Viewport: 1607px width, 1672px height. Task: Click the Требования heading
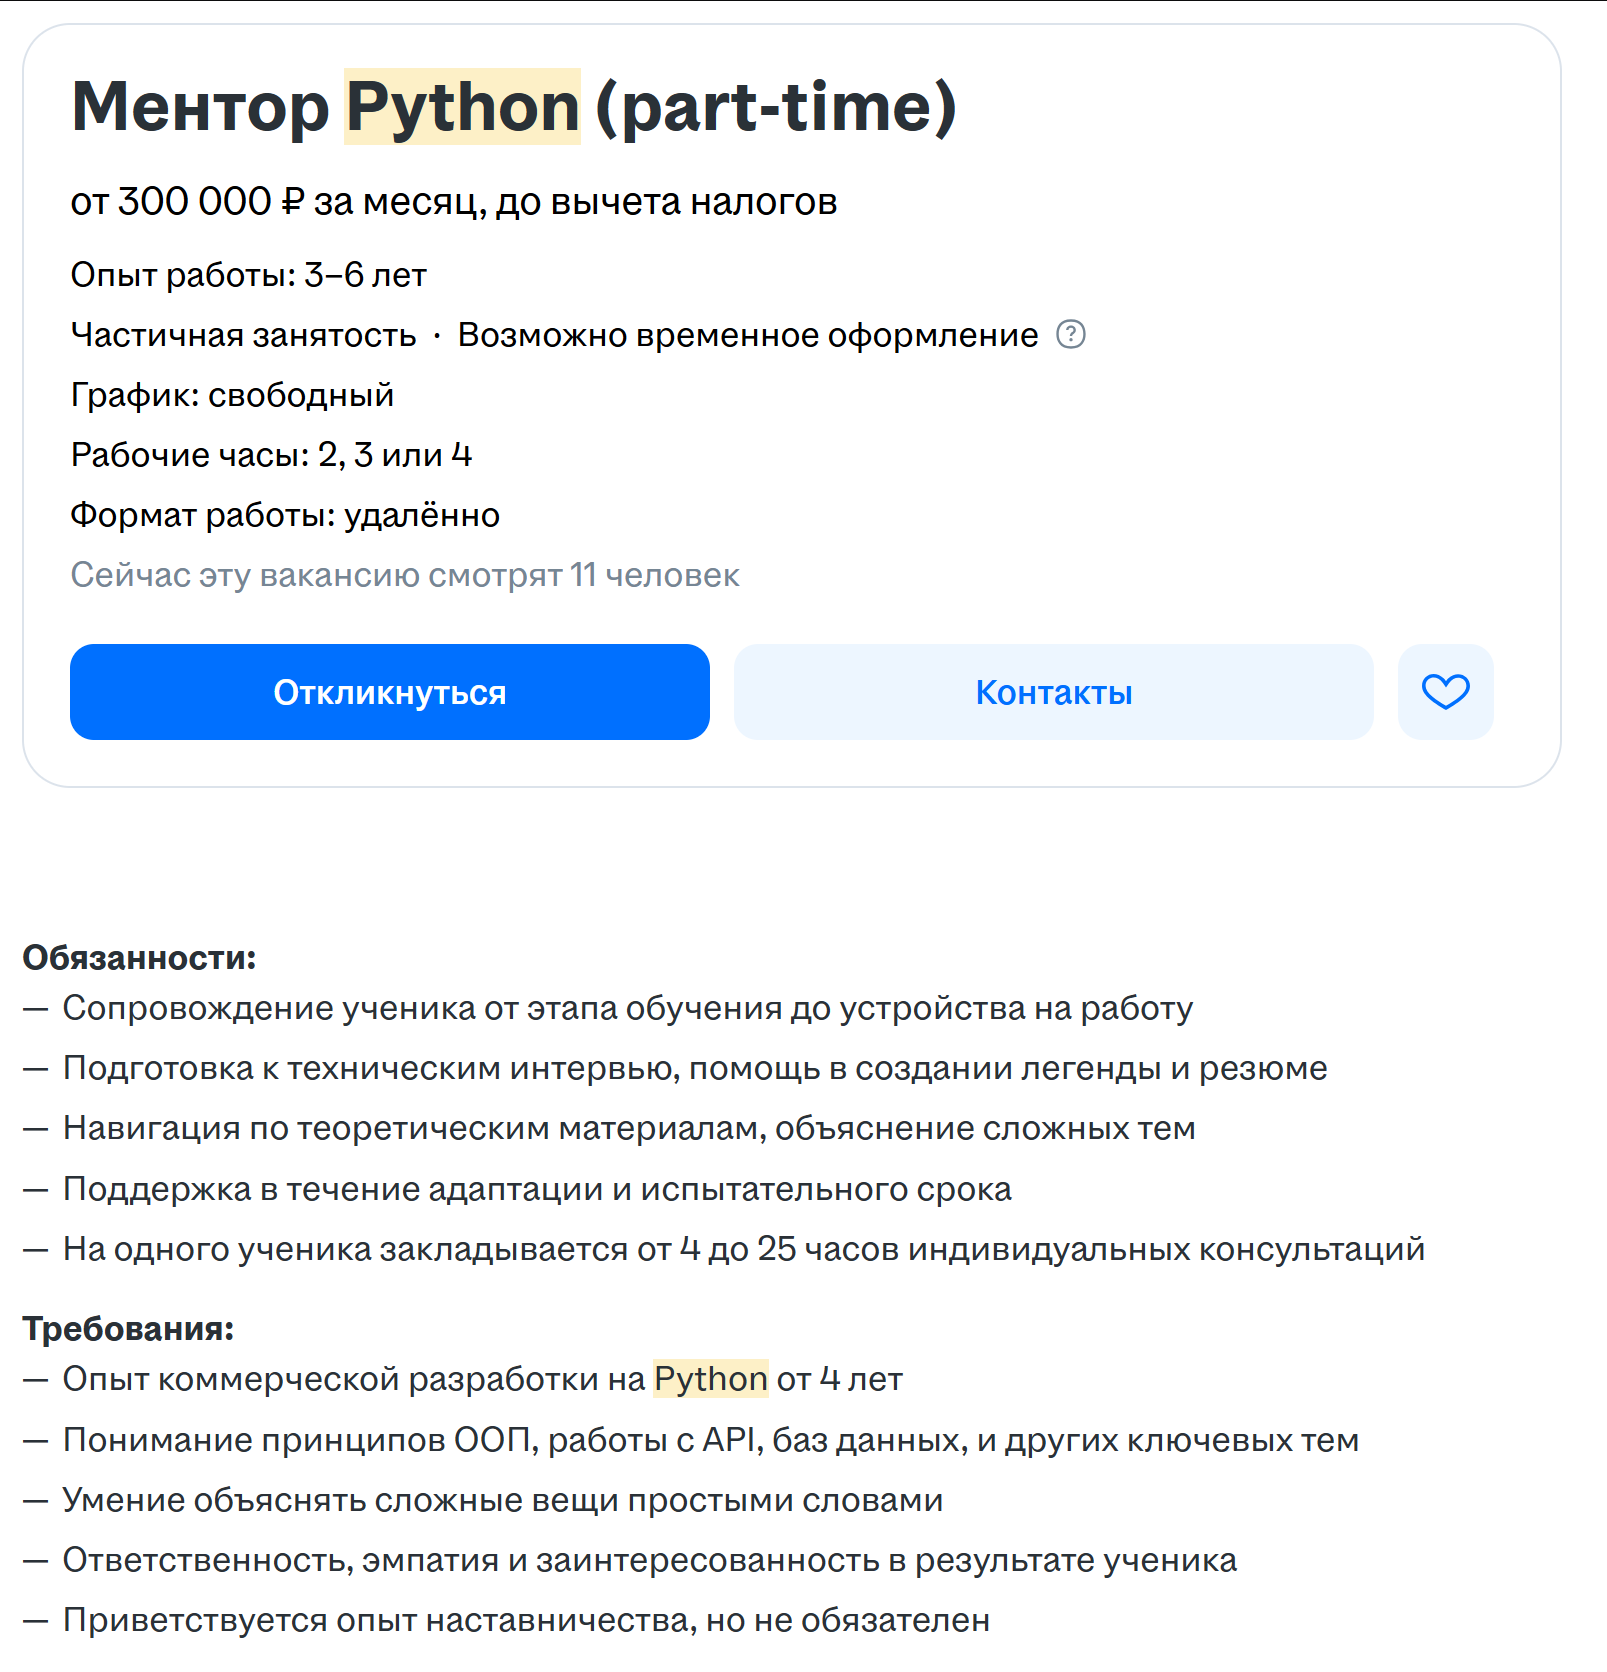pos(128,1329)
